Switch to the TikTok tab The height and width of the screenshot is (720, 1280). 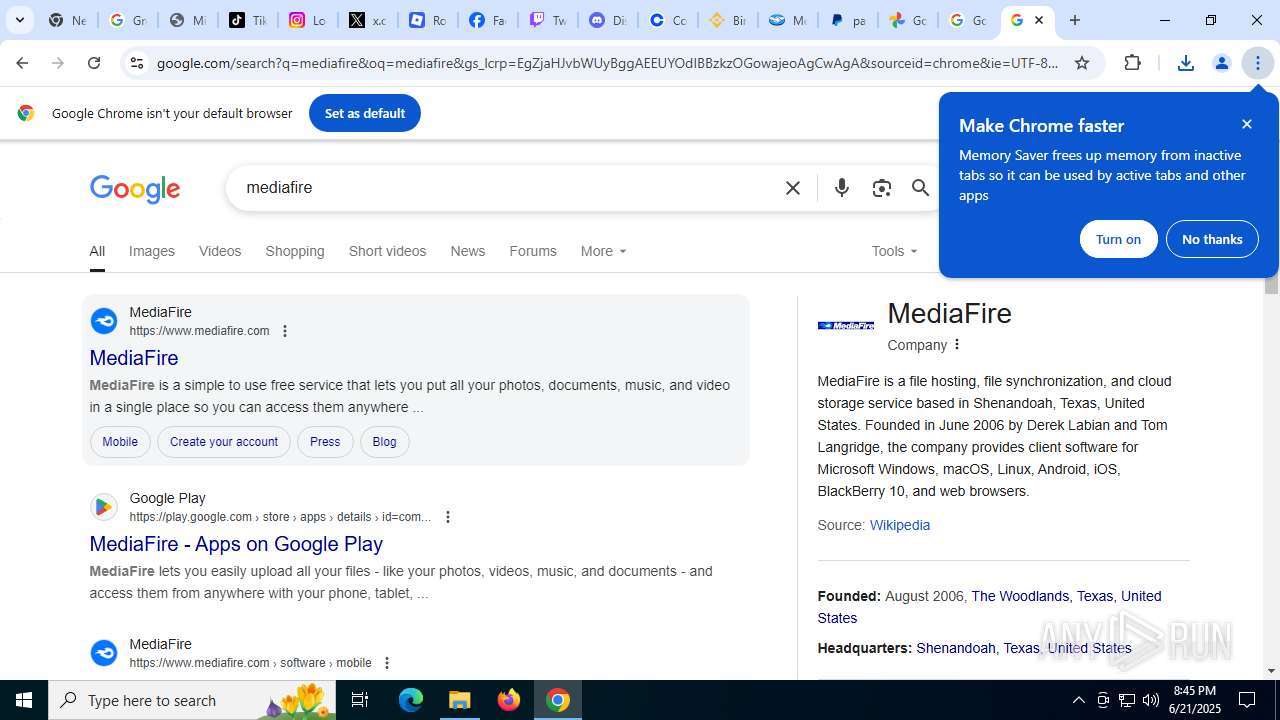point(248,20)
